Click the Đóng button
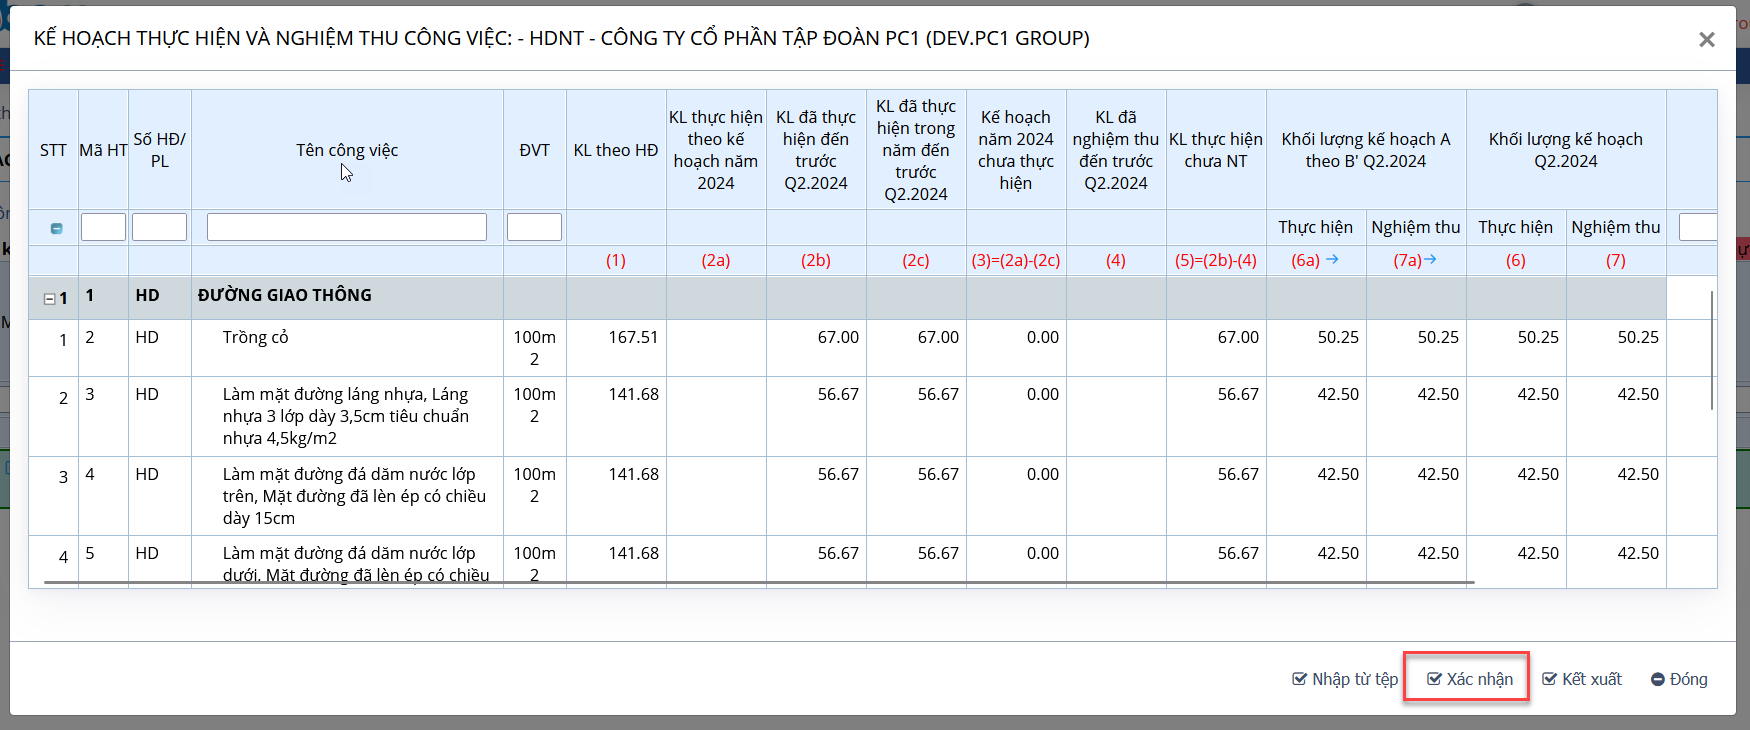 [x=1679, y=679]
